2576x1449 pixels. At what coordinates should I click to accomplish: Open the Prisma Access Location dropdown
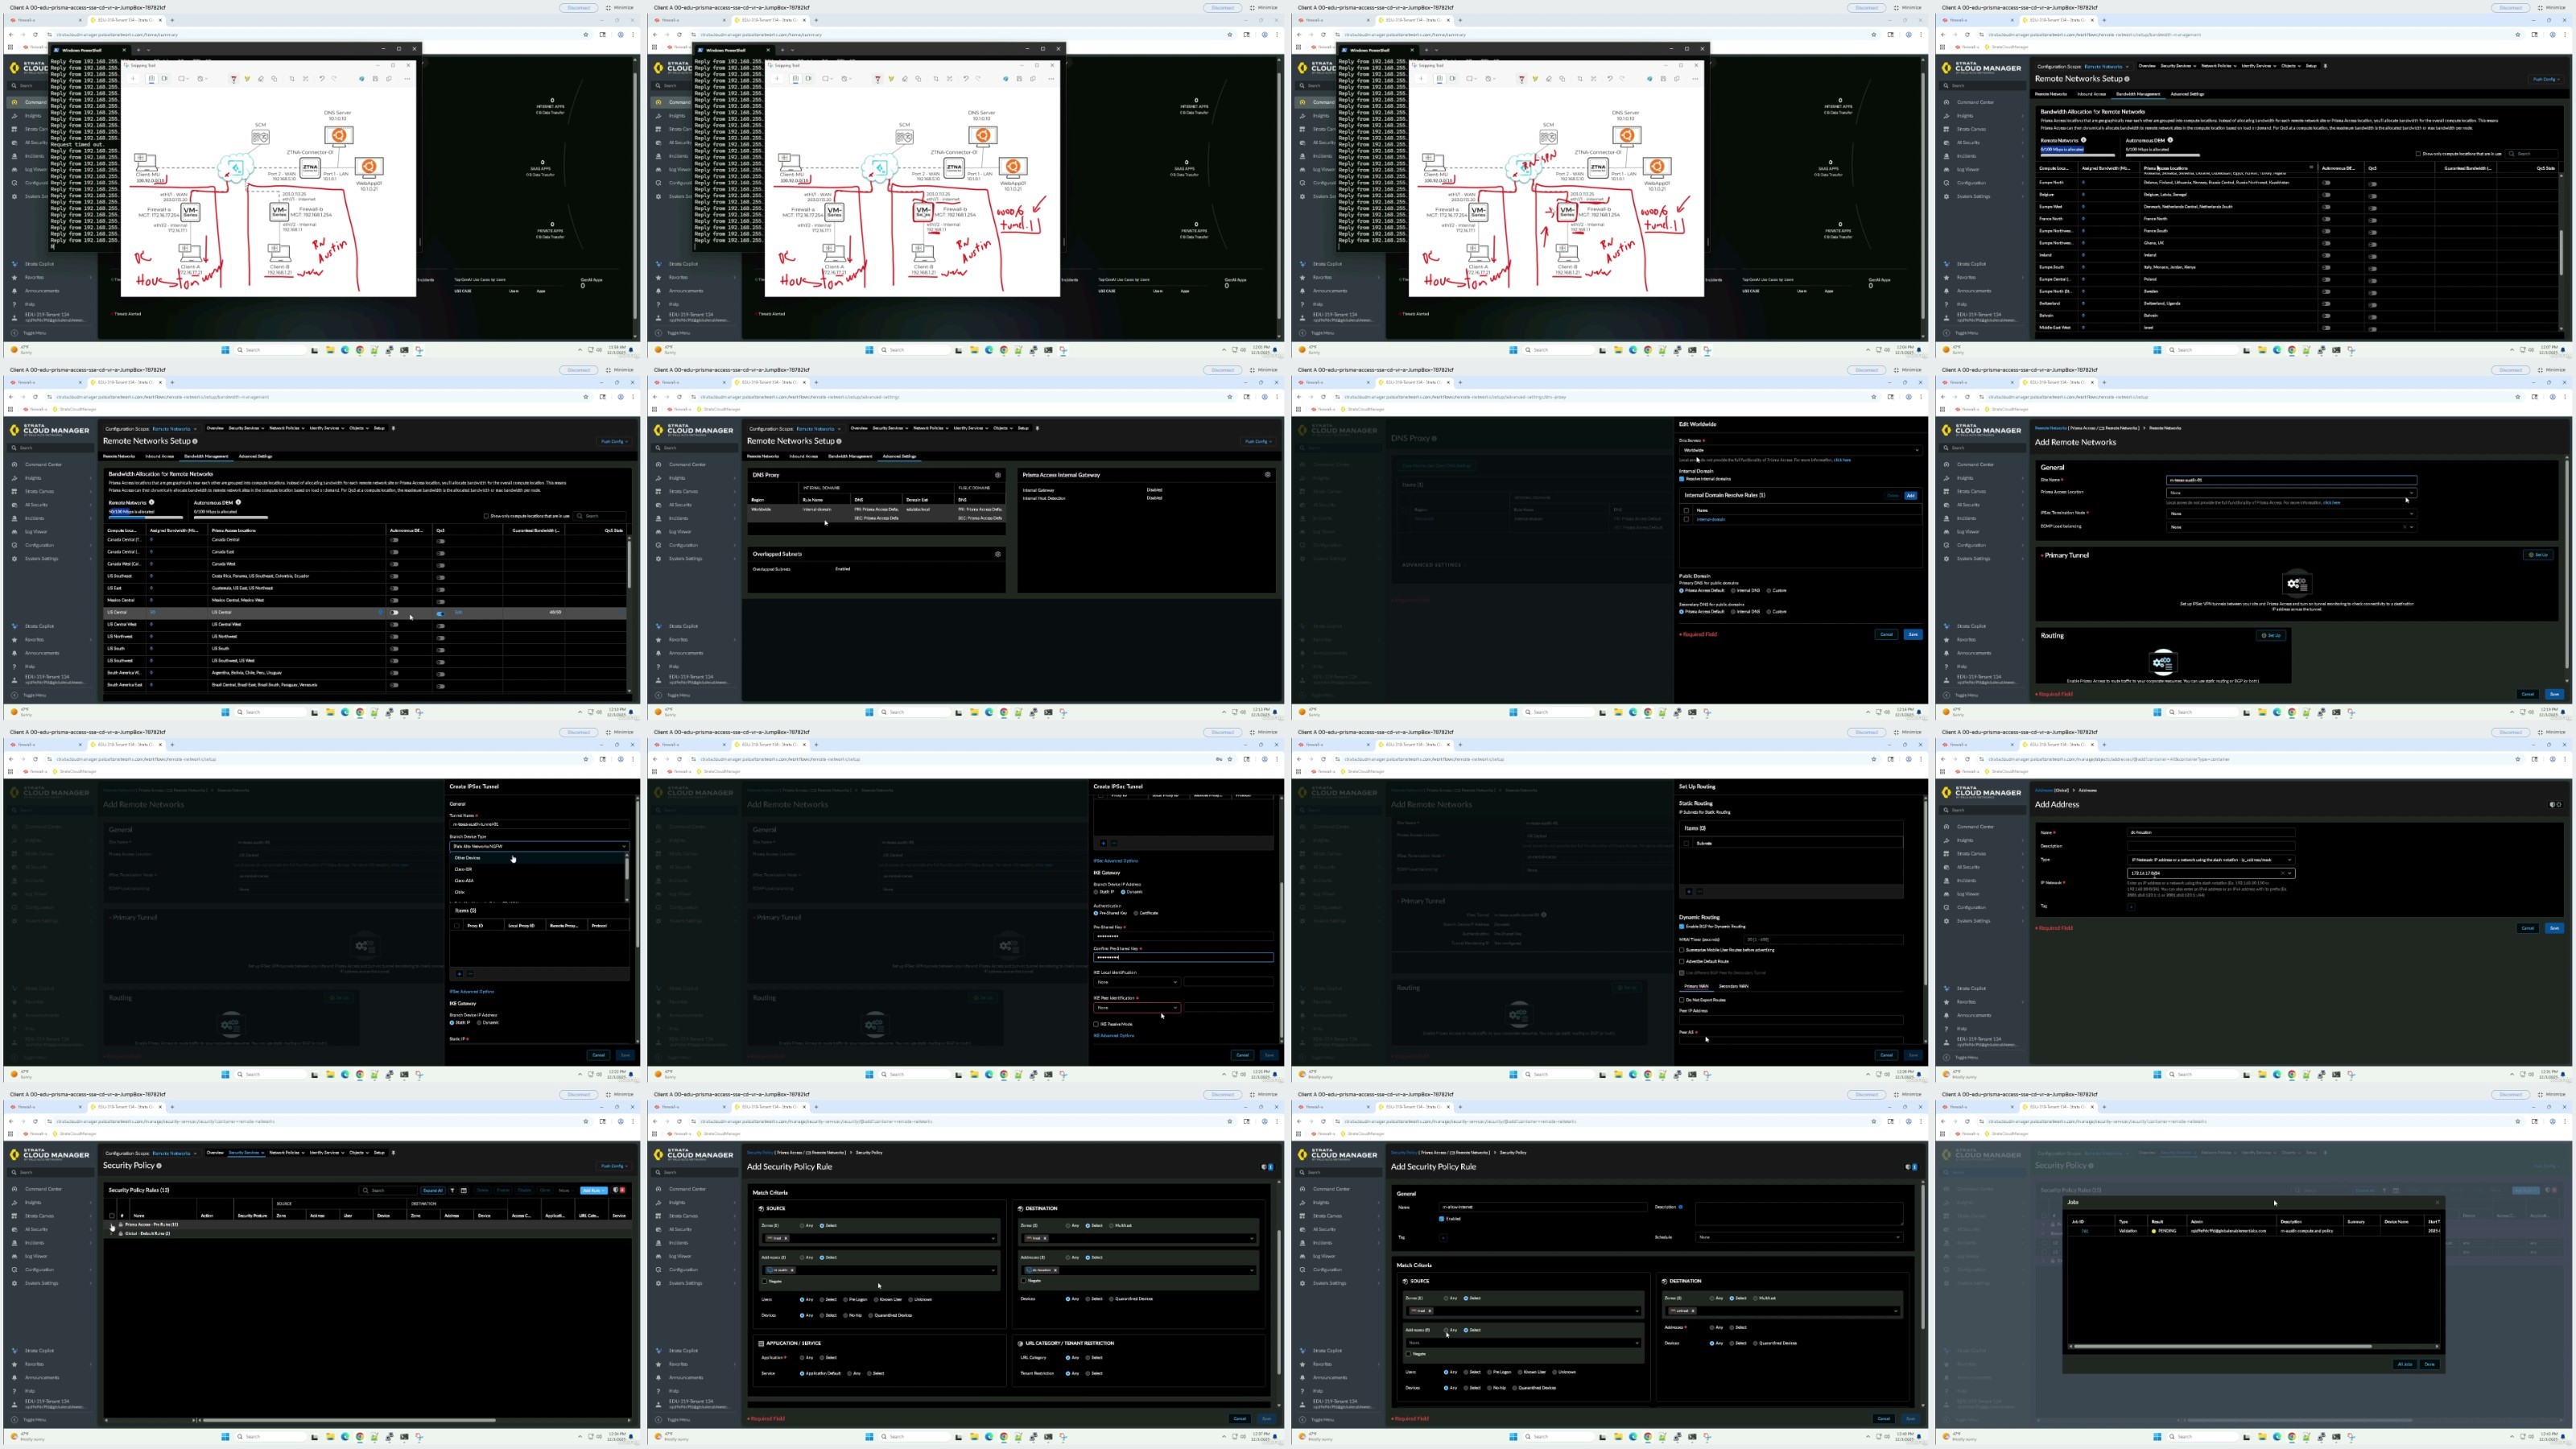[x=2291, y=493]
